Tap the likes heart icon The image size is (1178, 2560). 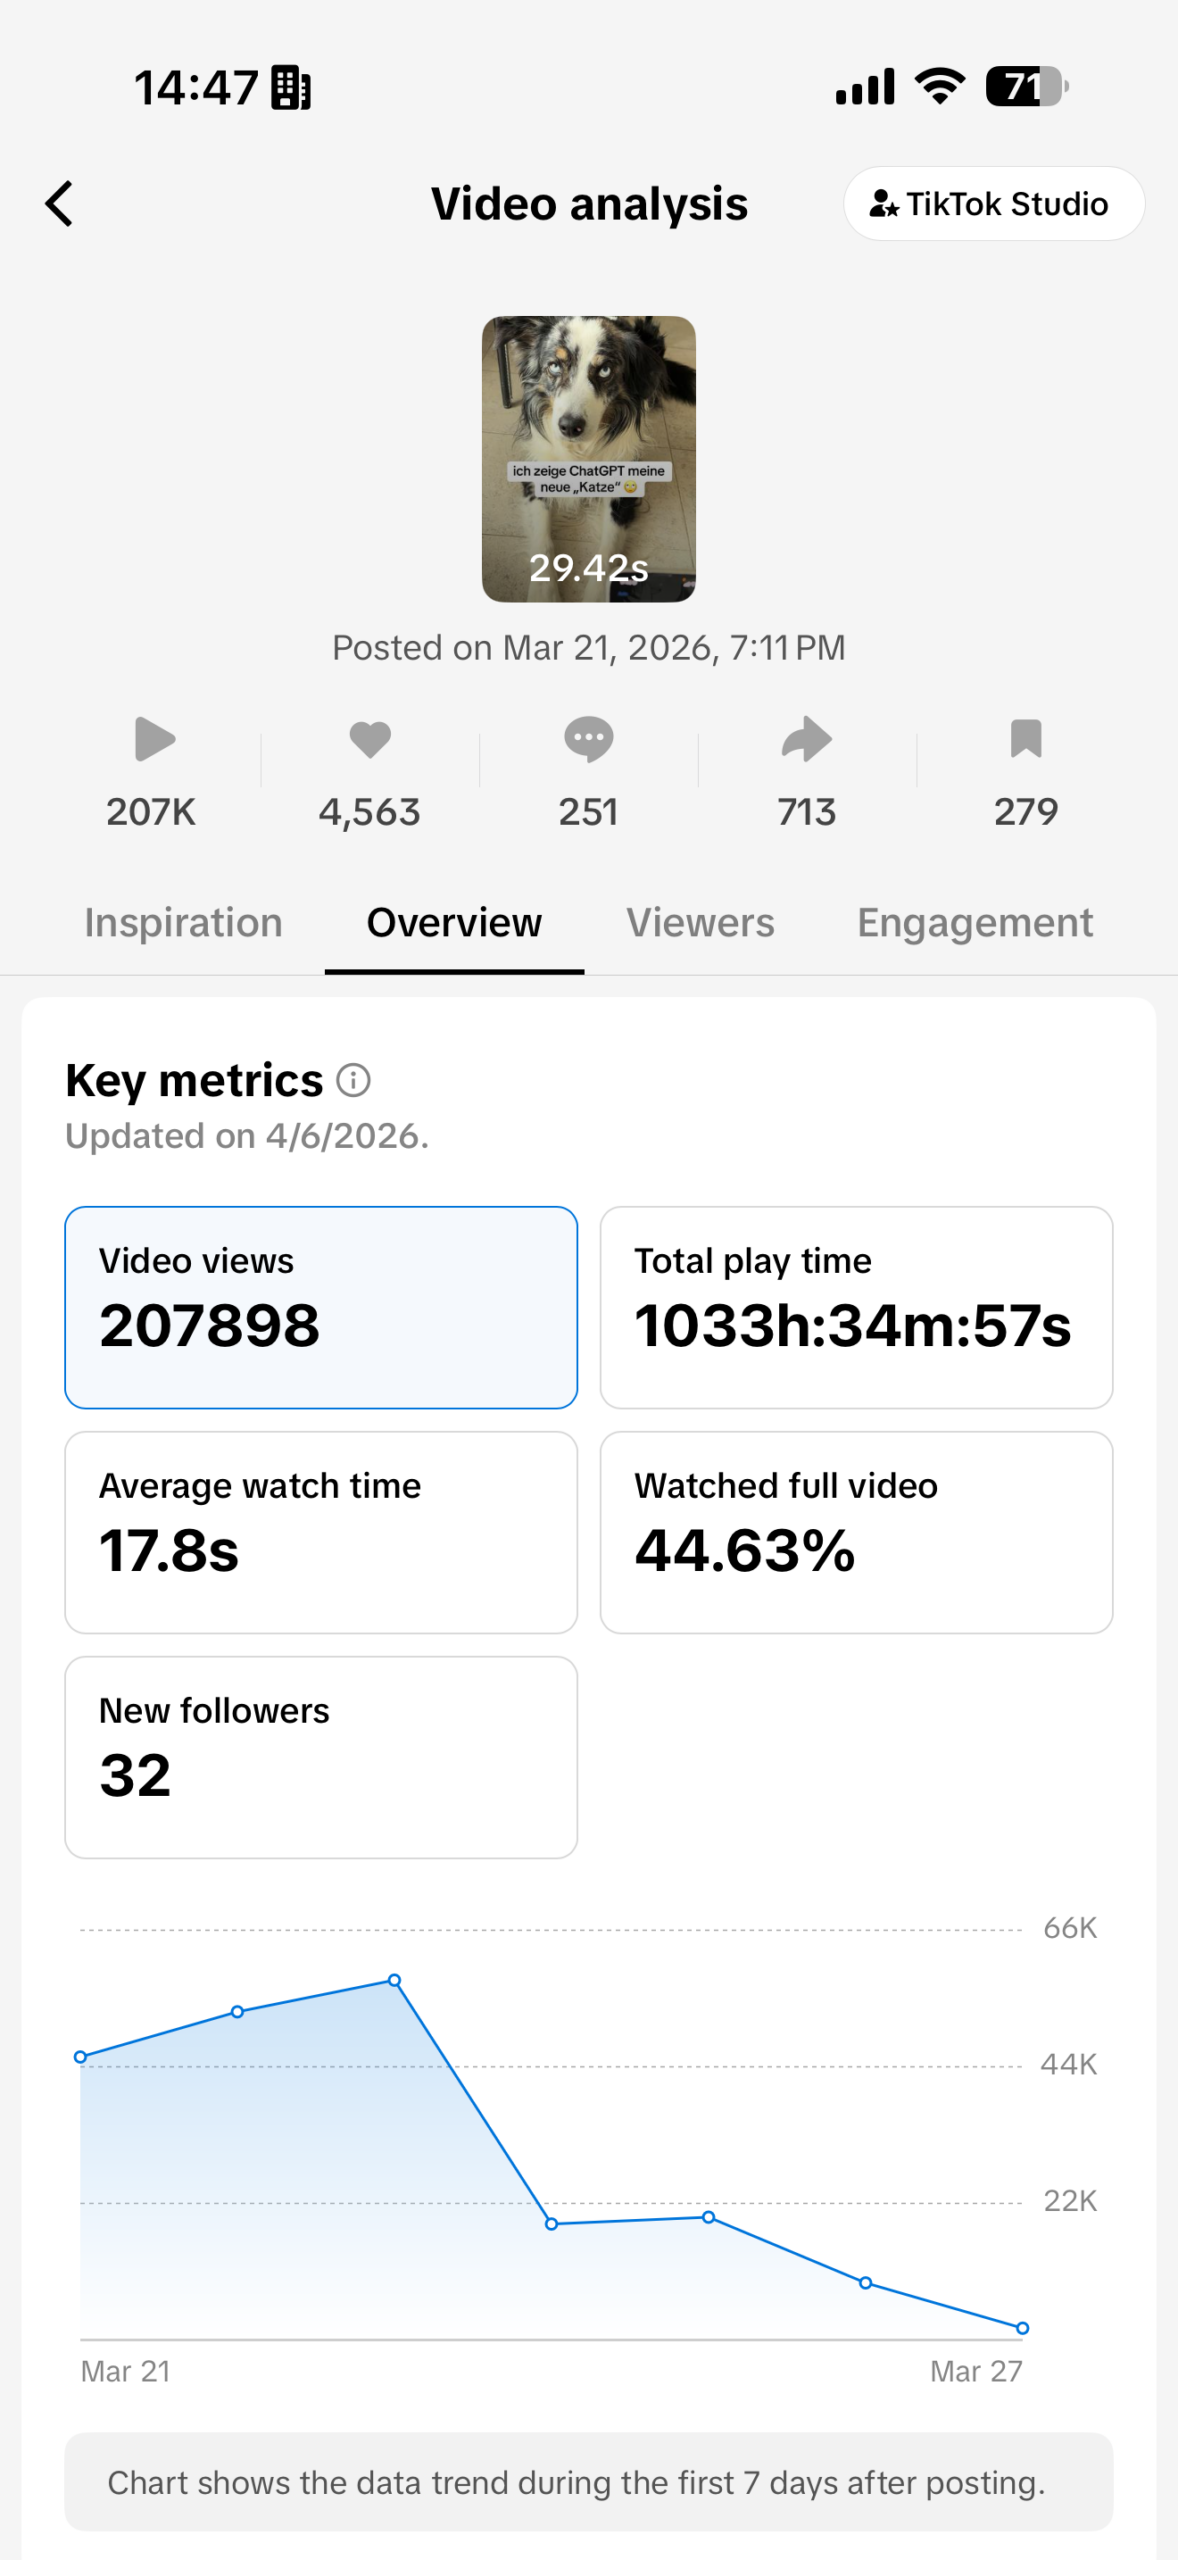point(369,740)
